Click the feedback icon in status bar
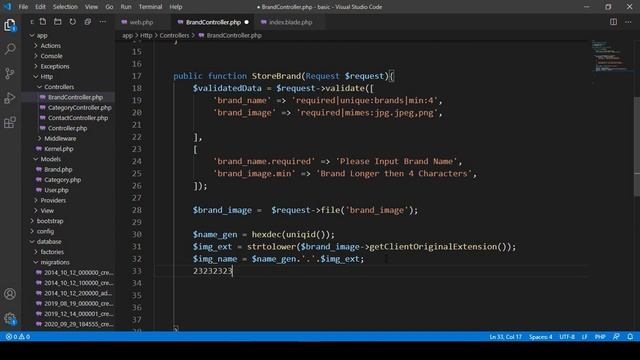This screenshot has height=360, width=640. point(616,337)
